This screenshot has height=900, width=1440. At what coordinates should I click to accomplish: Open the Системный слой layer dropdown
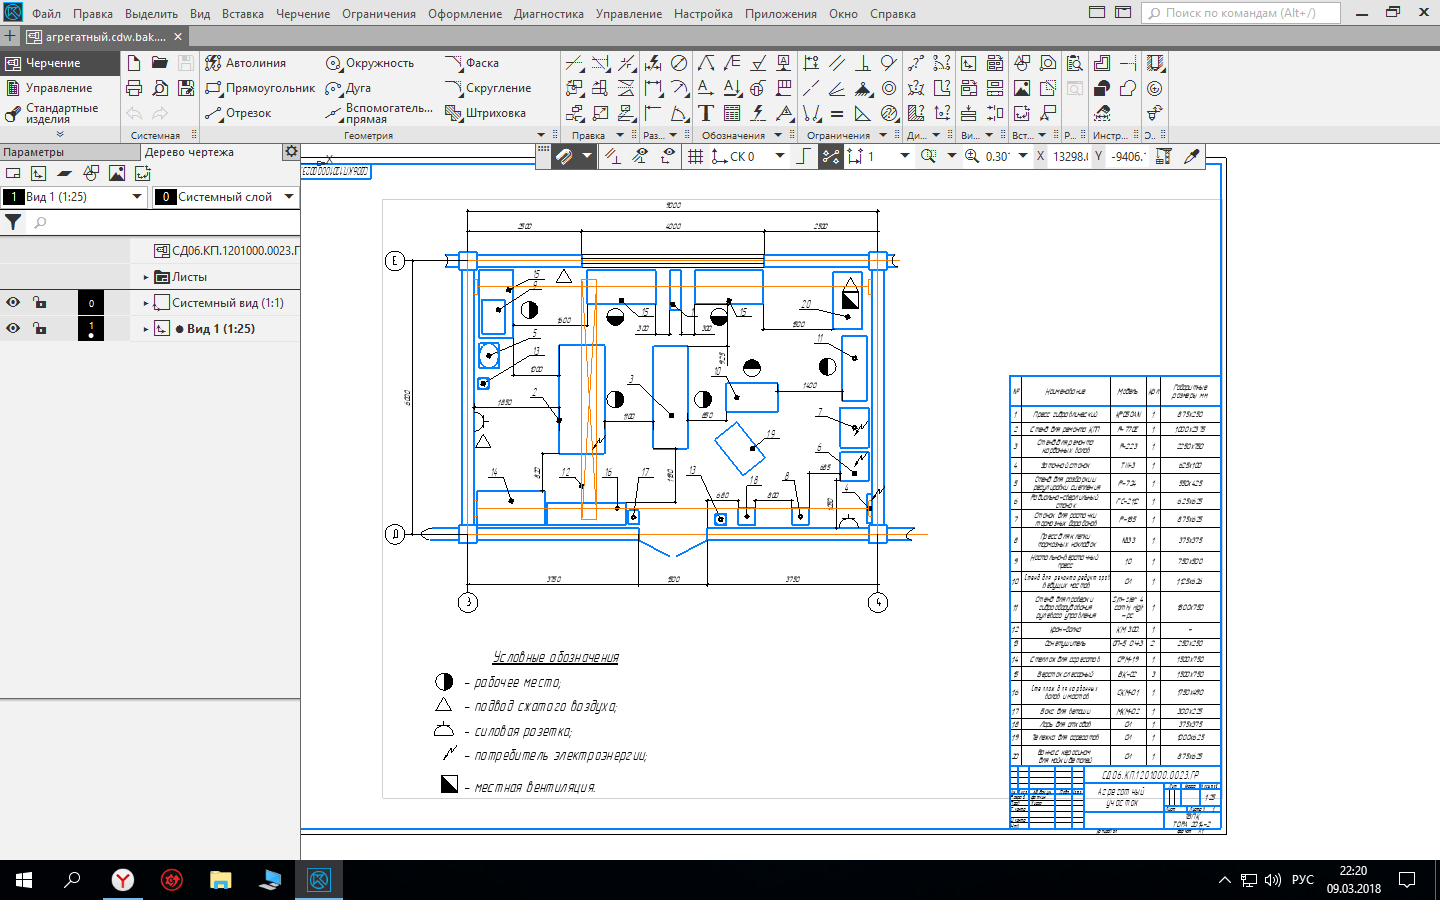[x=289, y=197]
